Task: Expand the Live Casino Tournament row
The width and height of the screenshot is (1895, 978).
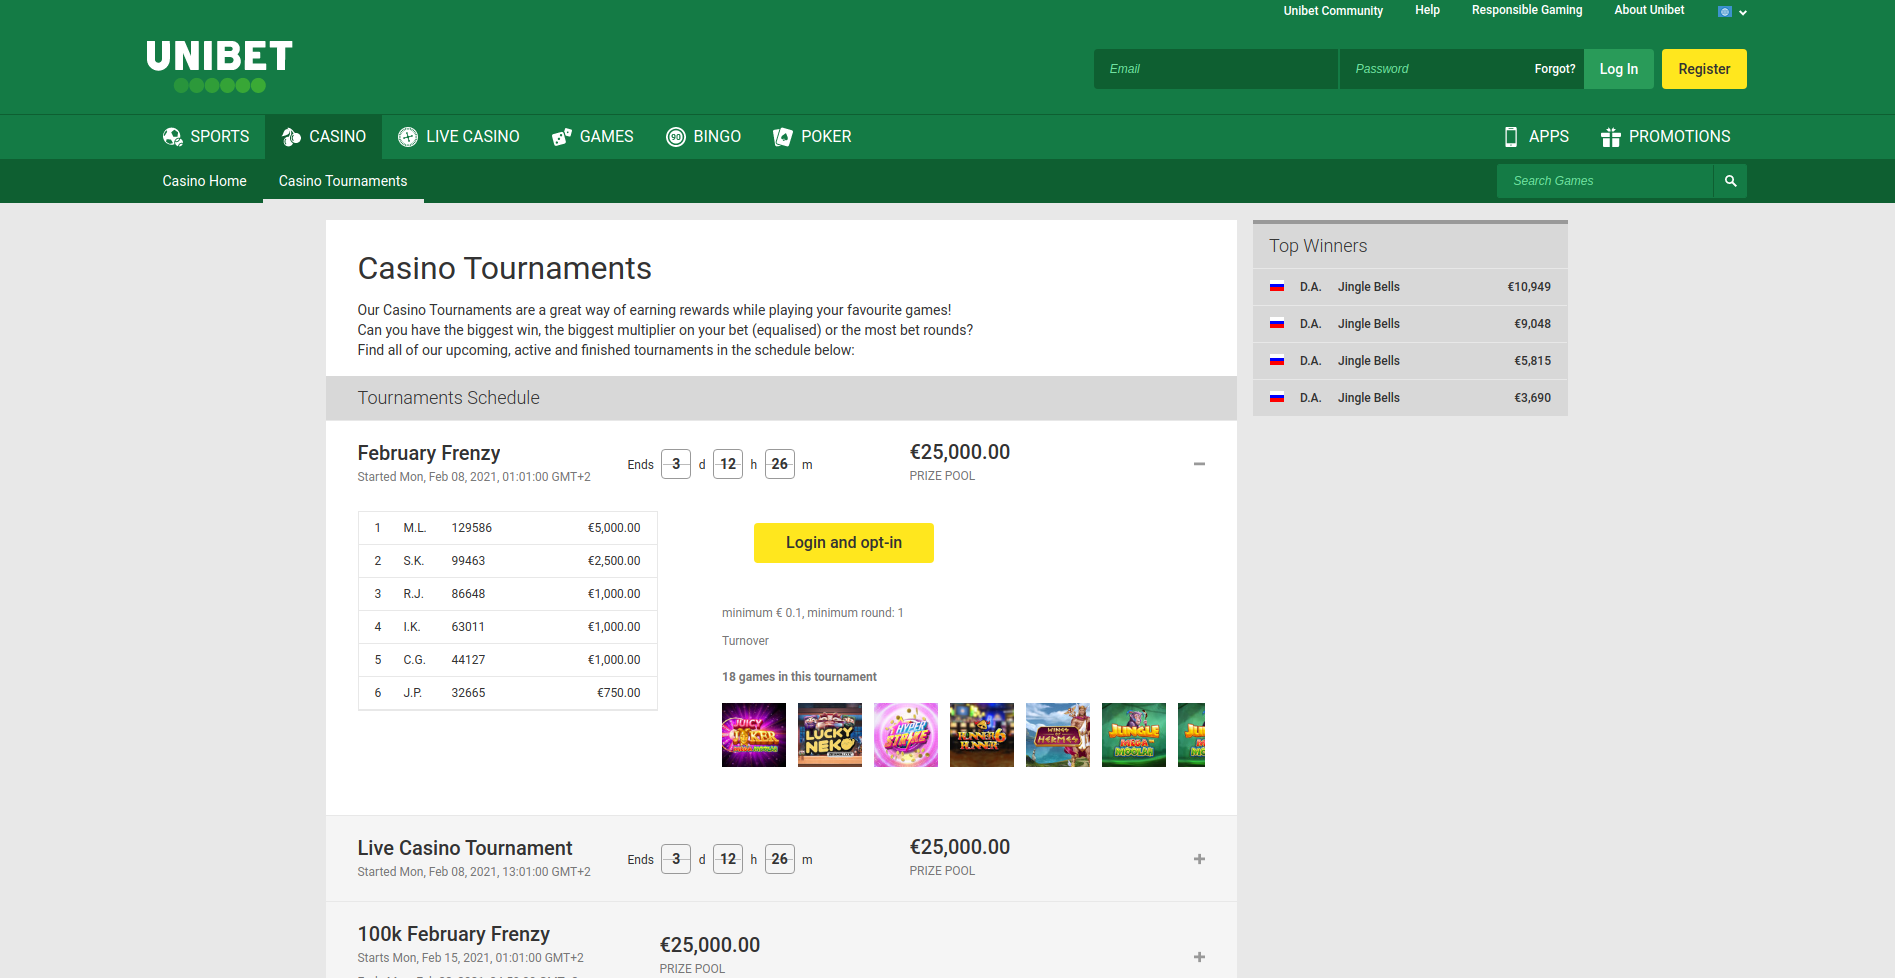Action: pyautogui.click(x=1199, y=859)
